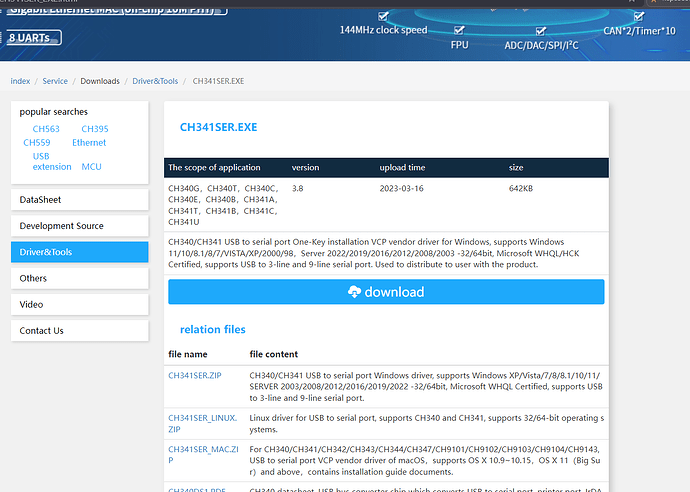This screenshot has height=492, width=690.
Task: Click the 144MHz clock speed checkmark
Action: (x=383, y=16)
